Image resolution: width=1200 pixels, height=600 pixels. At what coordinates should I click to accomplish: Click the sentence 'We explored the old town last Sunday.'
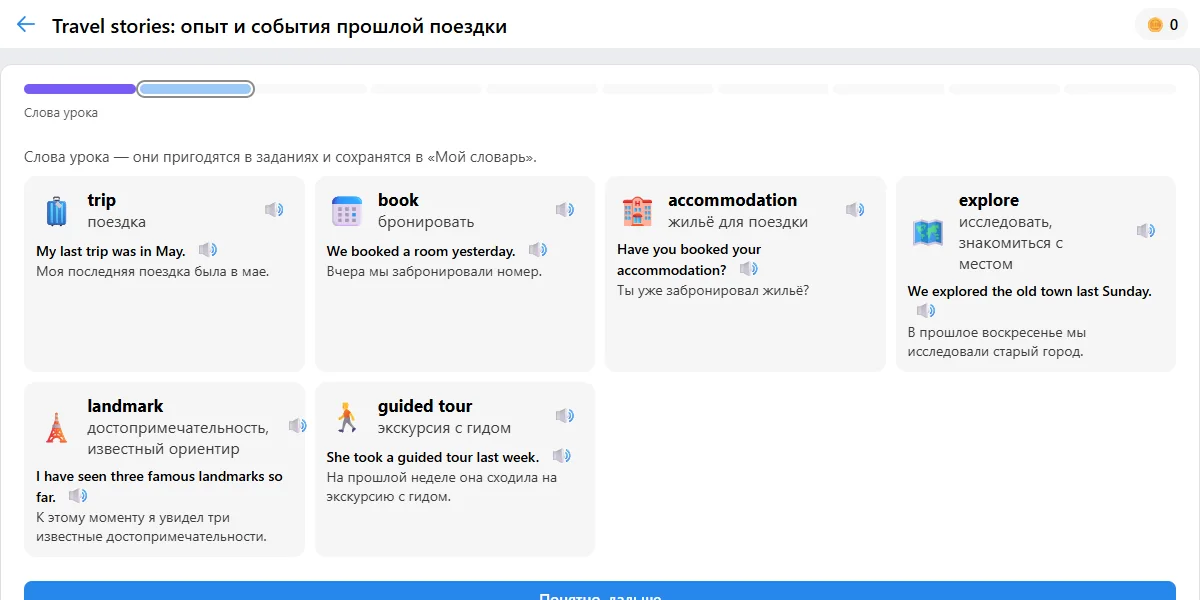pos(1030,291)
